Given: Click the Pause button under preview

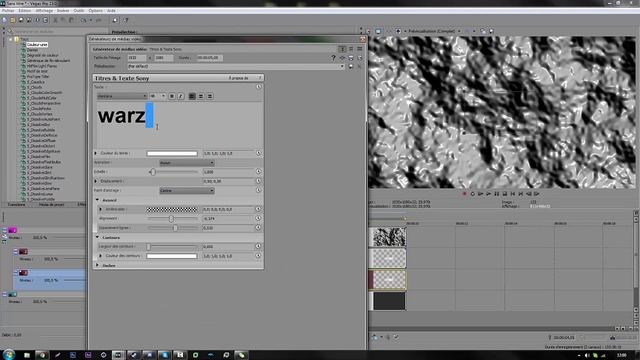Looking at the screenshot, I should click(497, 194).
